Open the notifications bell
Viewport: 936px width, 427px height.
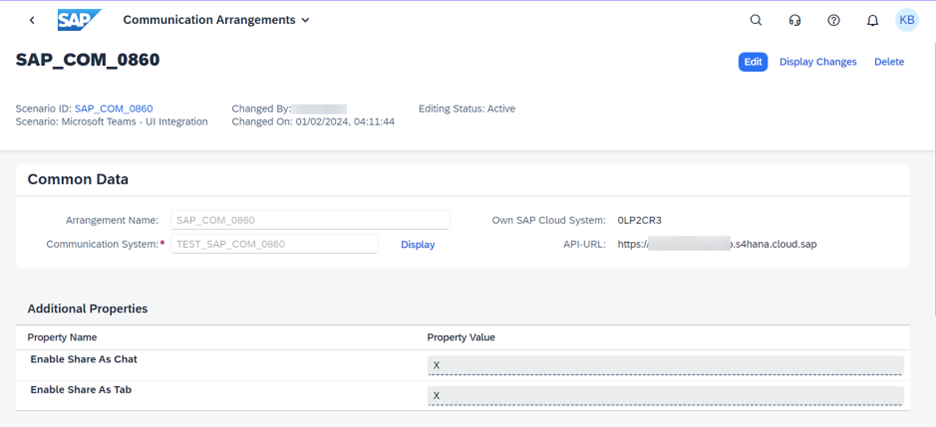(x=872, y=21)
